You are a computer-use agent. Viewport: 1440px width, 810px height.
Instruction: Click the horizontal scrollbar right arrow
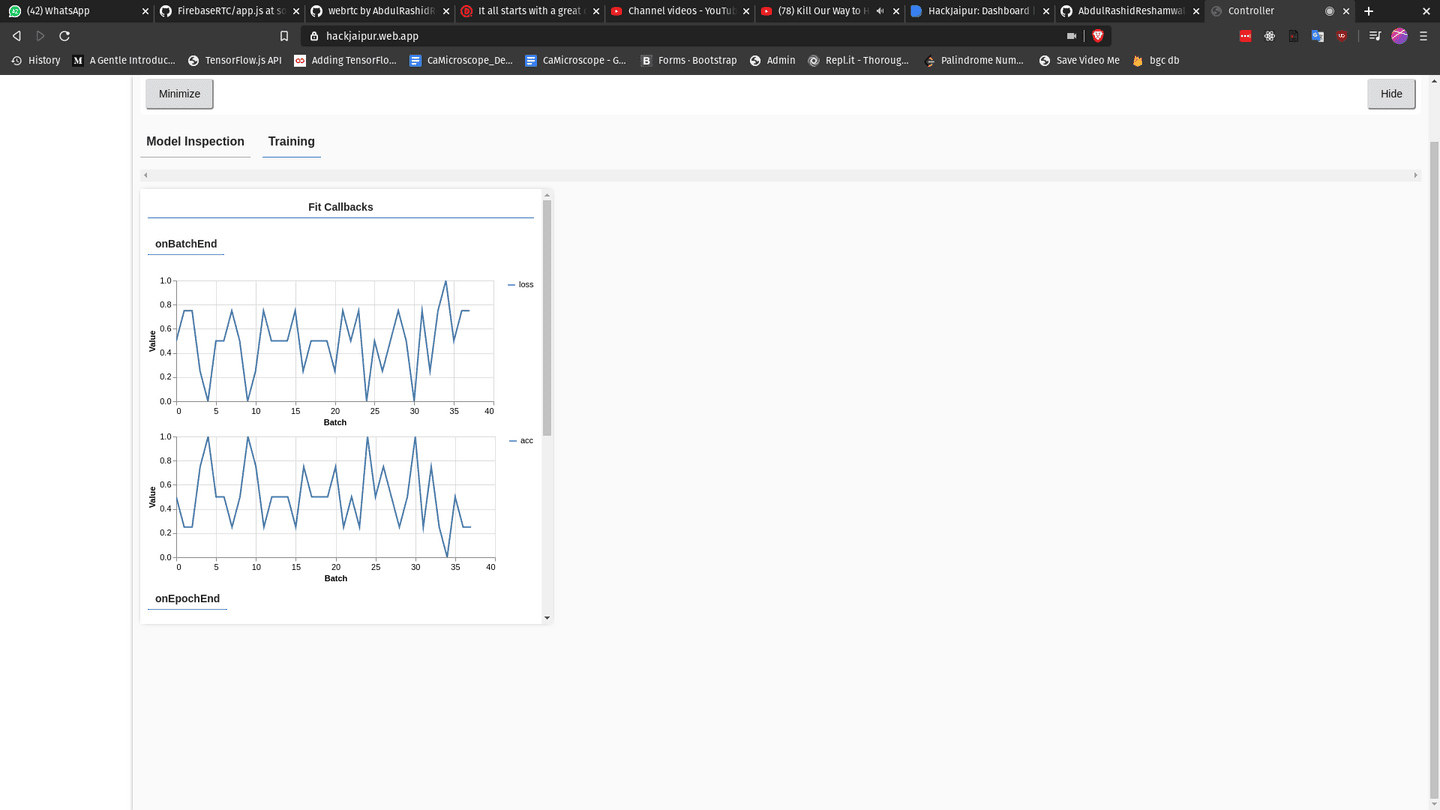click(x=1415, y=175)
